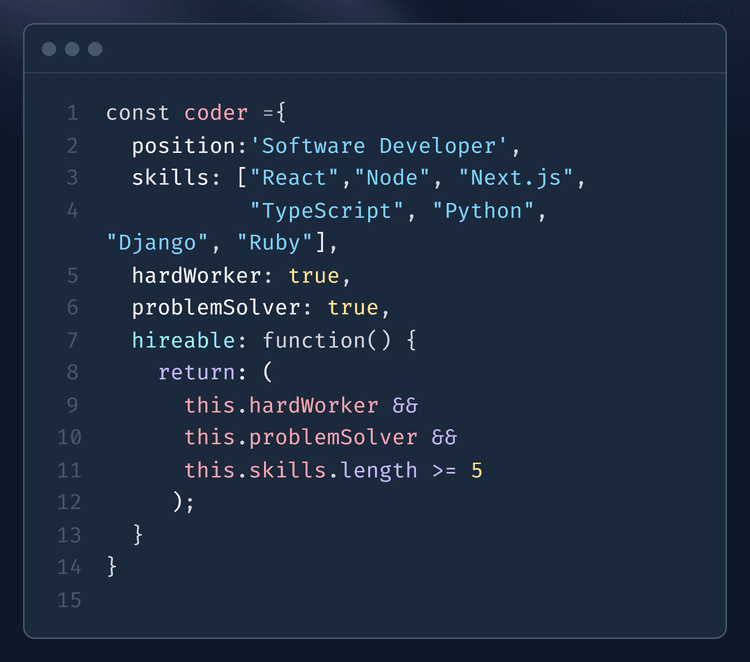Viewport: 750px width, 662px height.
Task: Click line number 7 in the gutter
Action: tap(72, 341)
